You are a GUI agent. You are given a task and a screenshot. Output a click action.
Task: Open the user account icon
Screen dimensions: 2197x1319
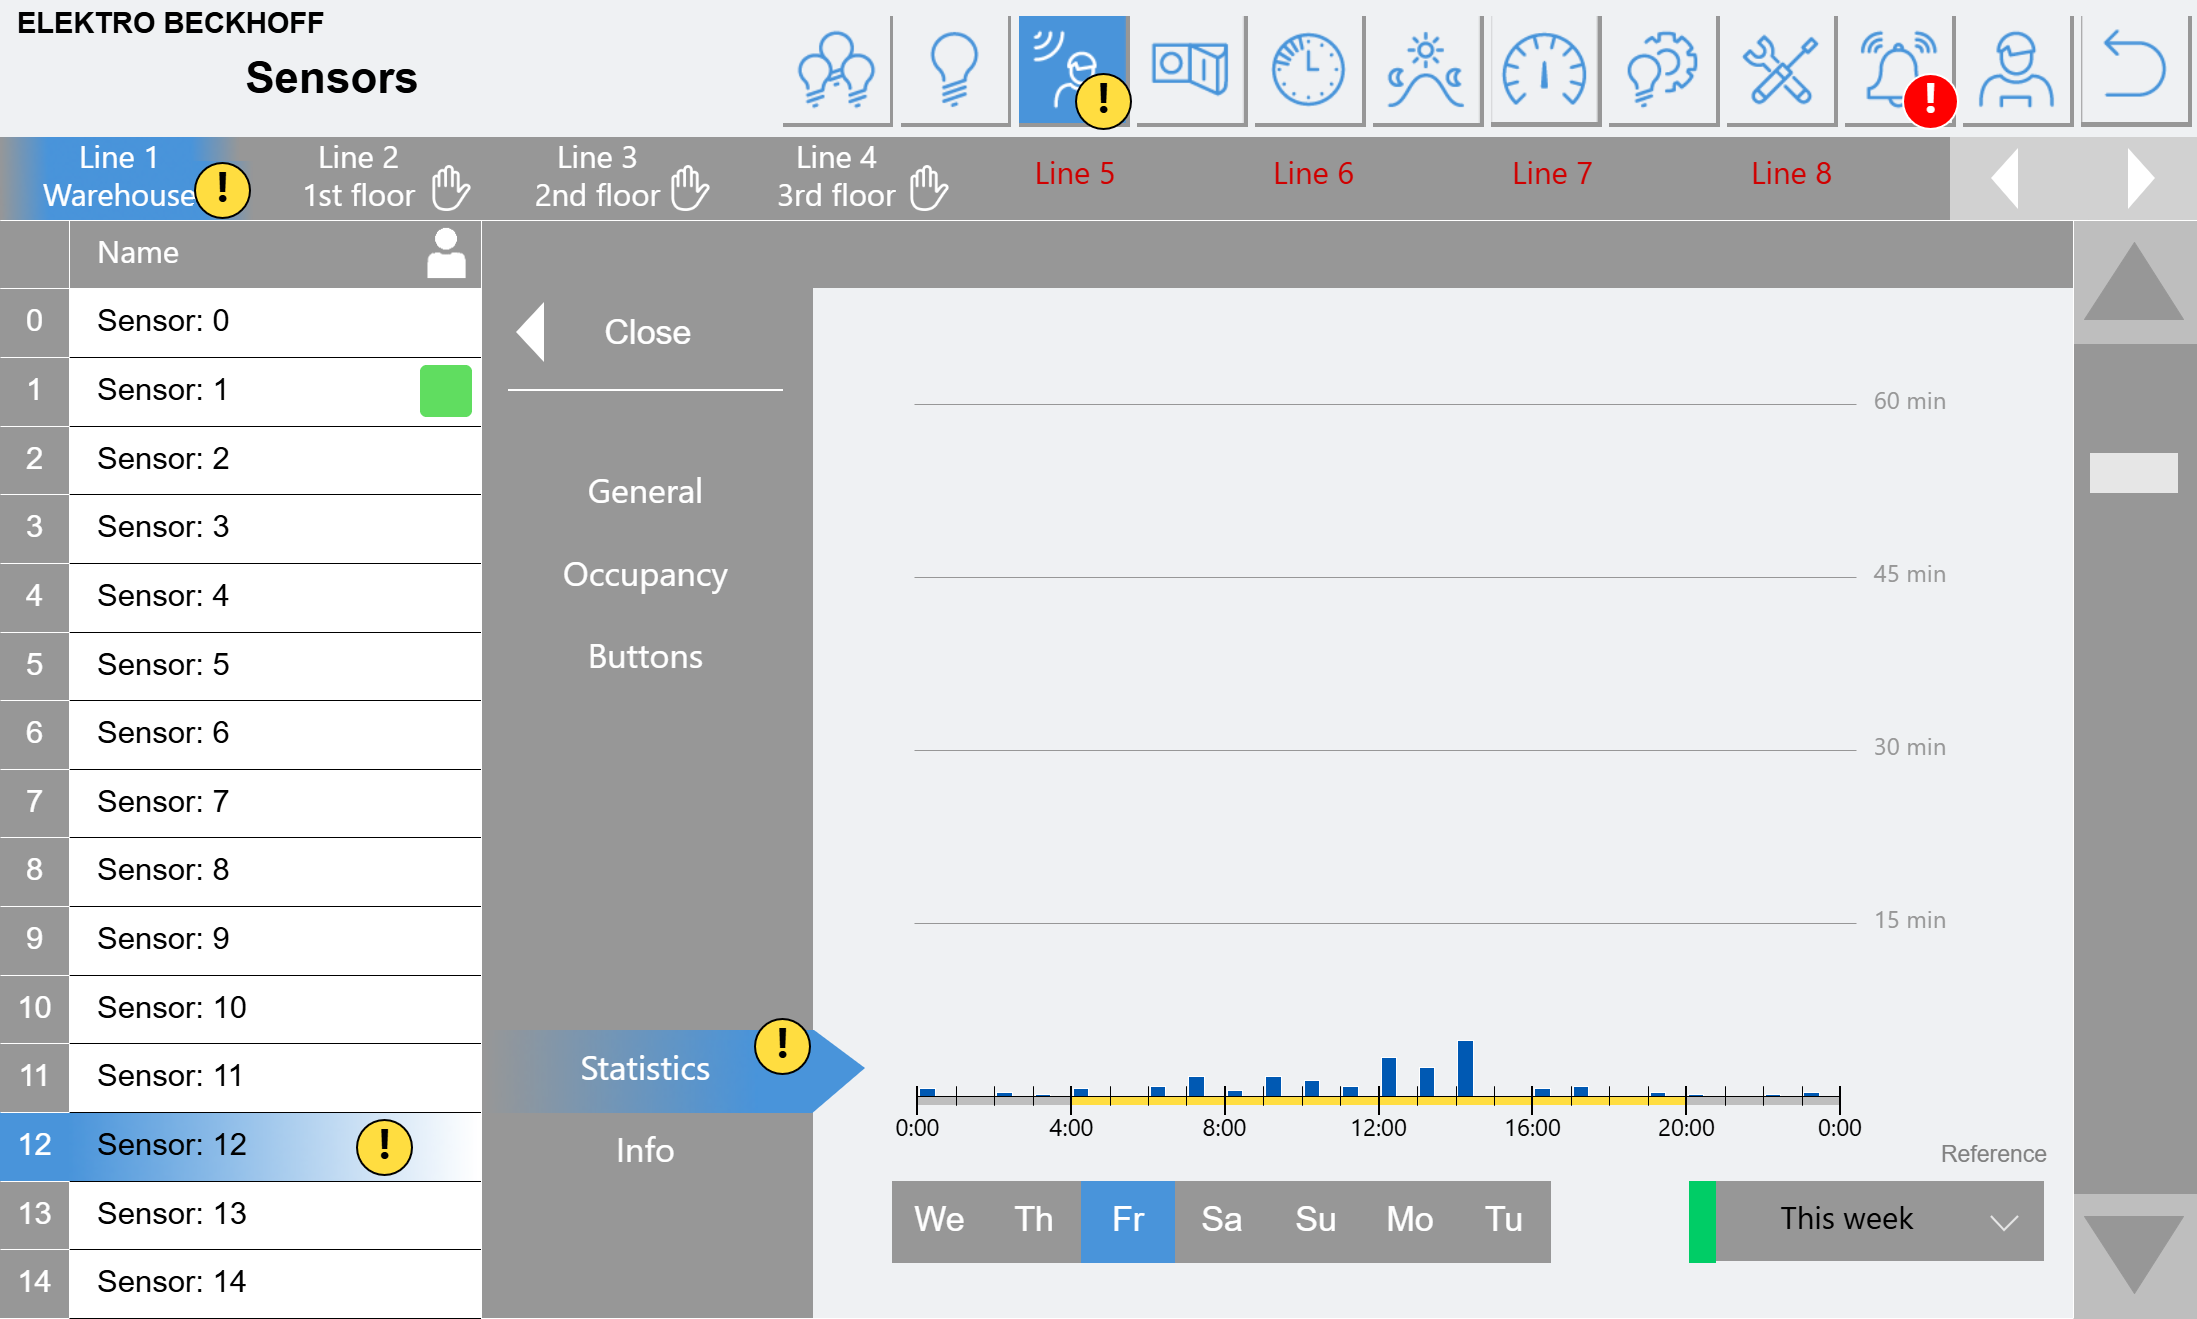tap(2016, 70)
